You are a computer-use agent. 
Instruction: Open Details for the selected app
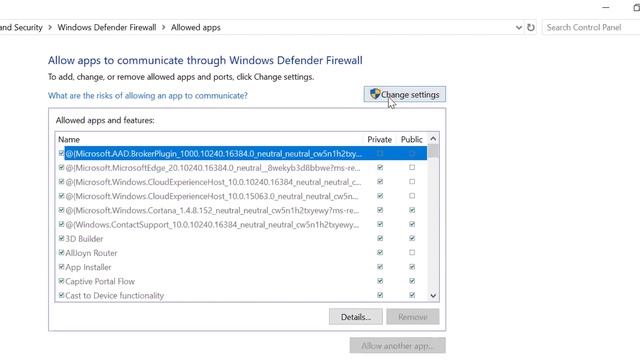356,317
